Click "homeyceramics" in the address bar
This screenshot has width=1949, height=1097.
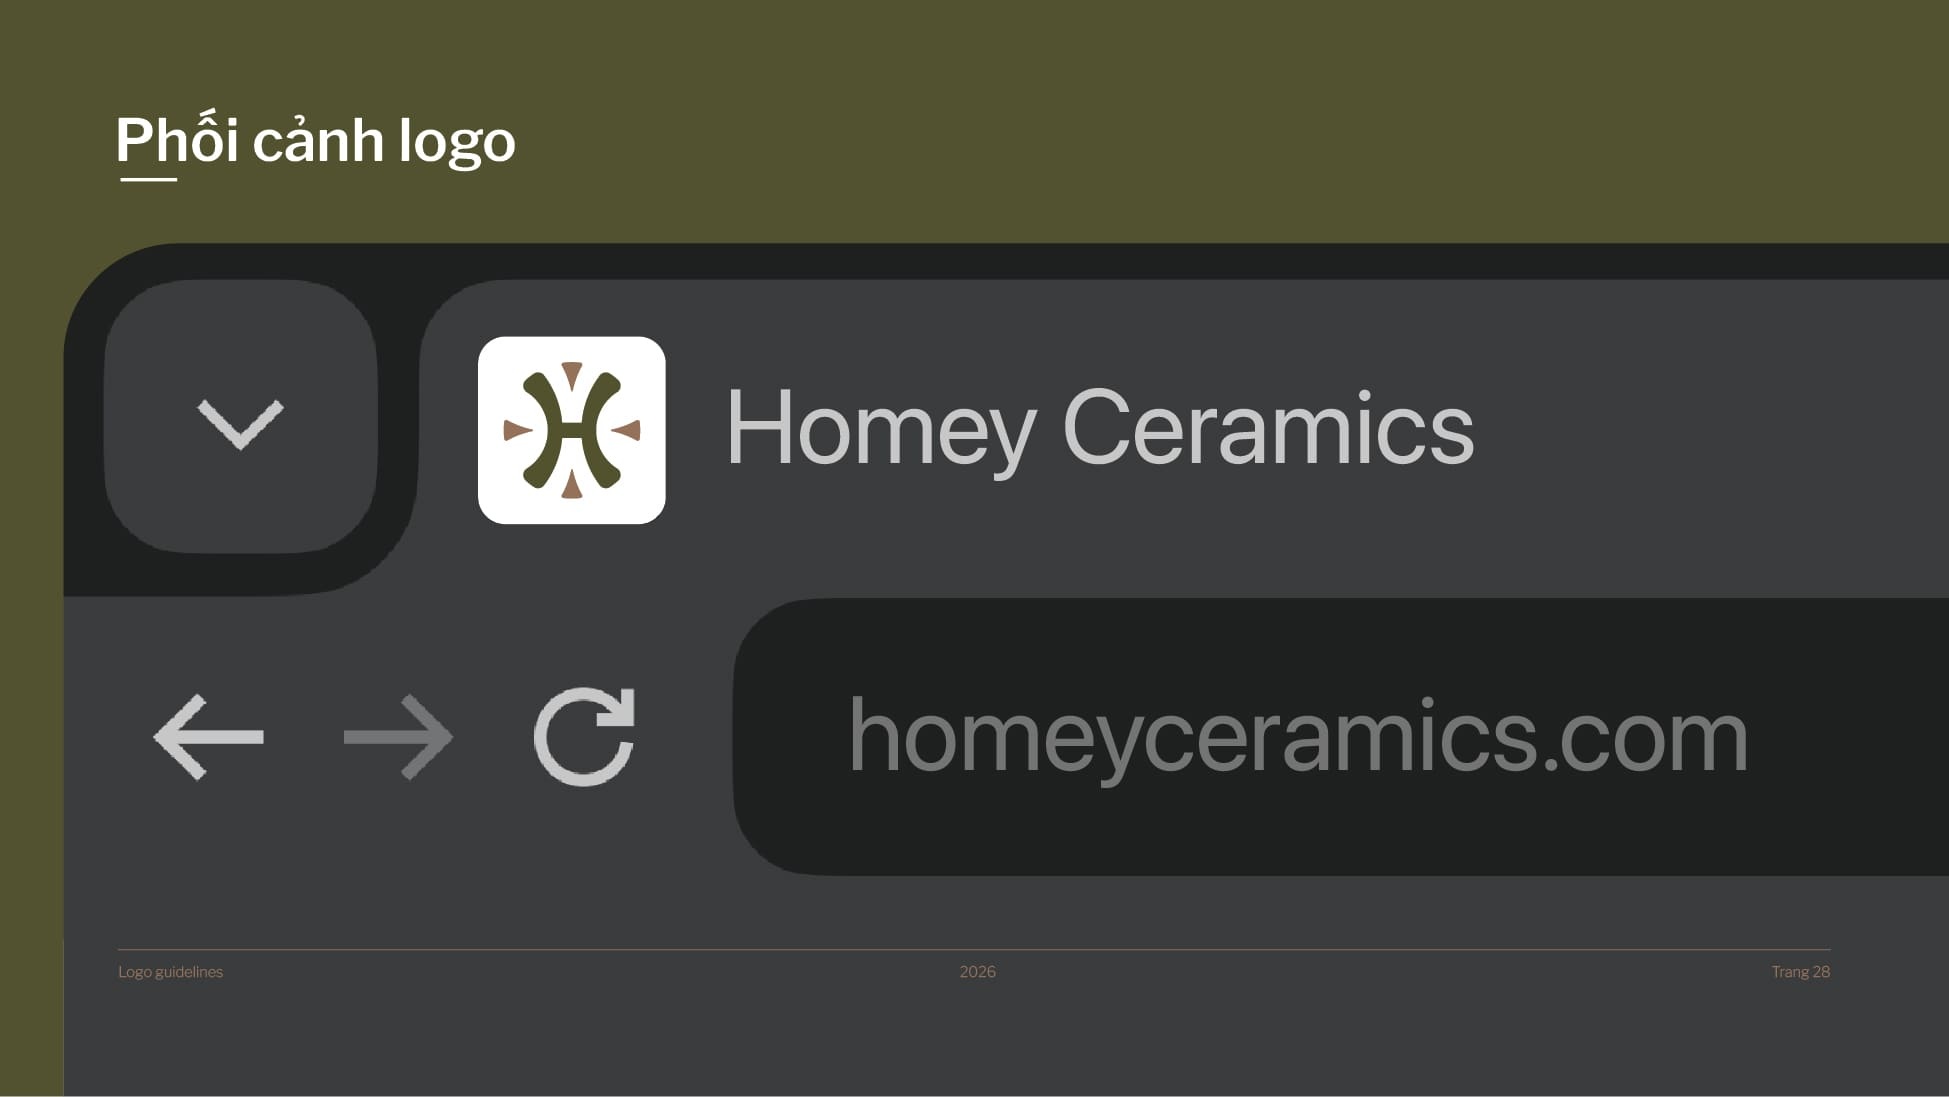pos(1192,737)
